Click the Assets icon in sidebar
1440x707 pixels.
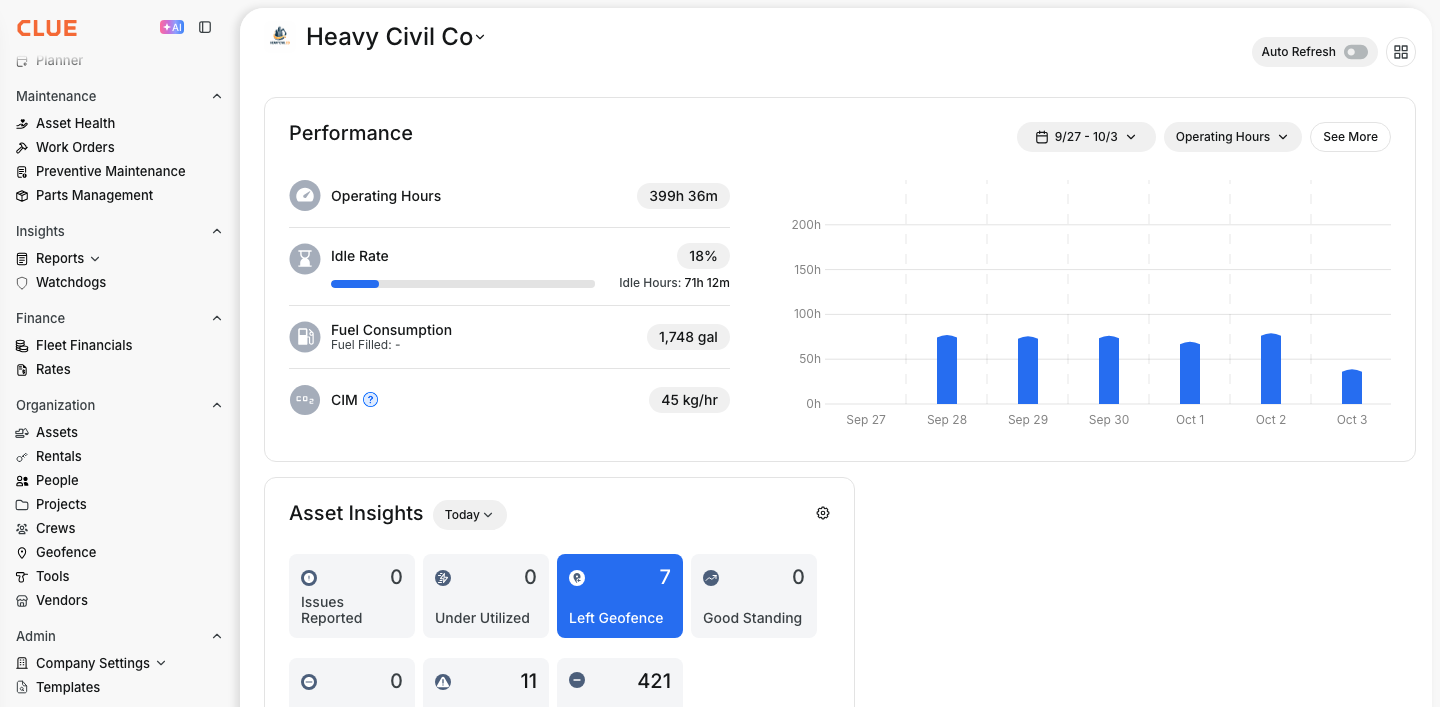click(22, 432)
